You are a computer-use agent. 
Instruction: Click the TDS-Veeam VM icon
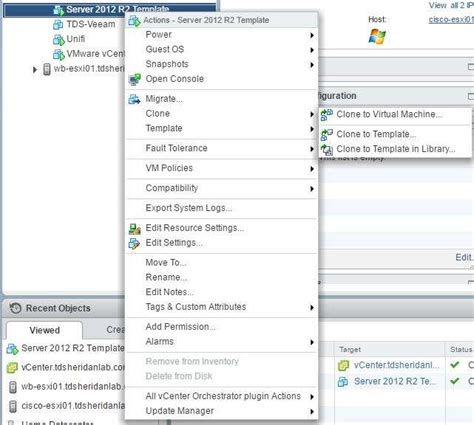click(x=58, y=24)
